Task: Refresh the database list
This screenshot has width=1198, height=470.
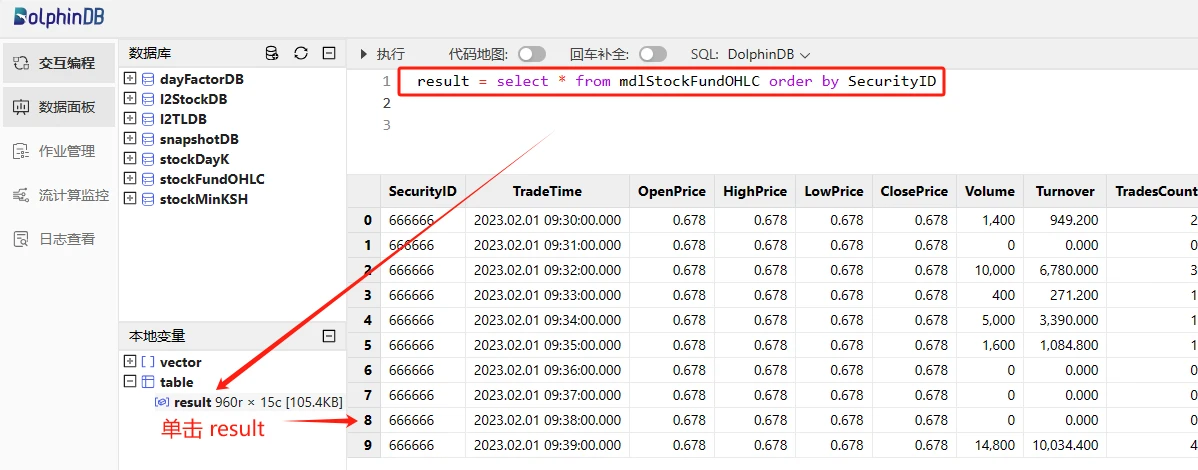Action: coord(300,53)
